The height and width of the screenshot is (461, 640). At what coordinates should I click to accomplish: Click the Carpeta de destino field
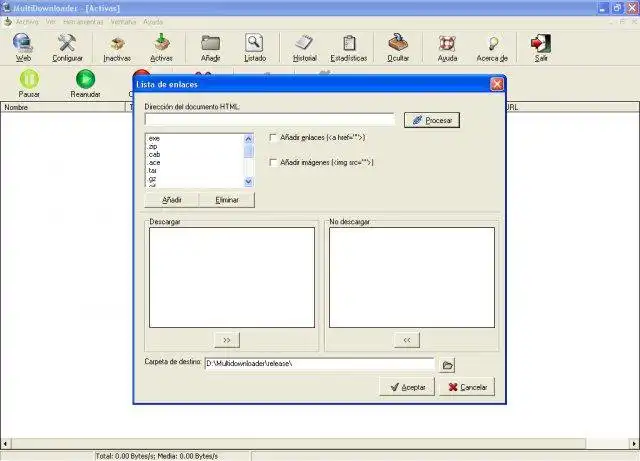tap(320, 363)
